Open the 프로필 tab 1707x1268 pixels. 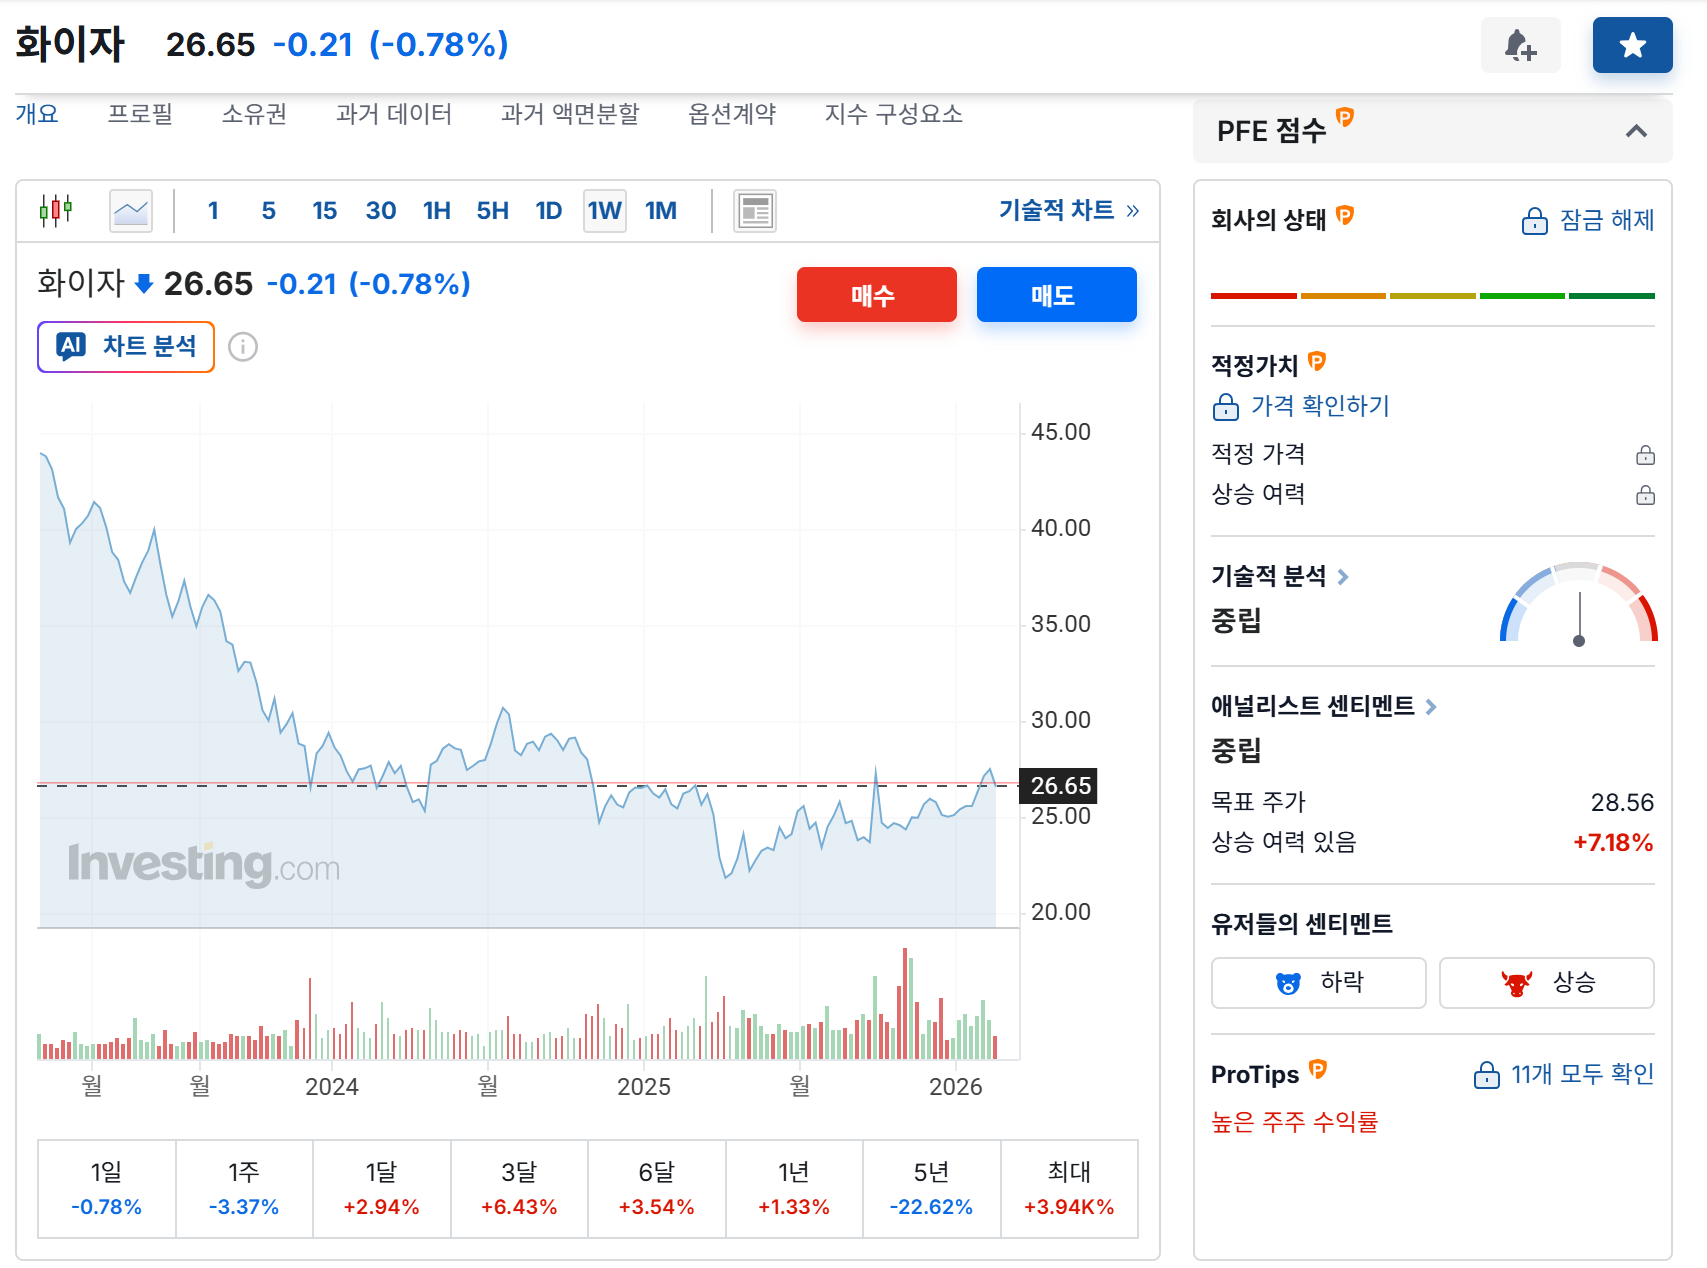(x=140, y=114)
